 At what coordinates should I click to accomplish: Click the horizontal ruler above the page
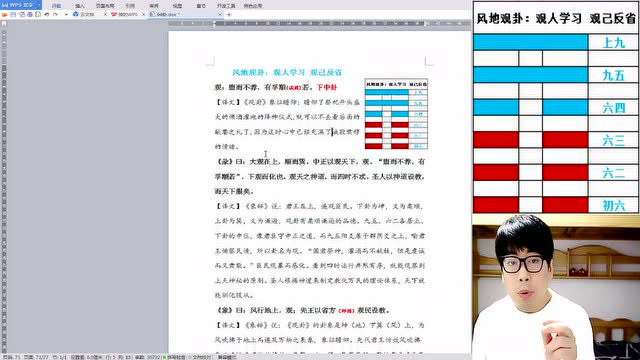click(320, 24)
